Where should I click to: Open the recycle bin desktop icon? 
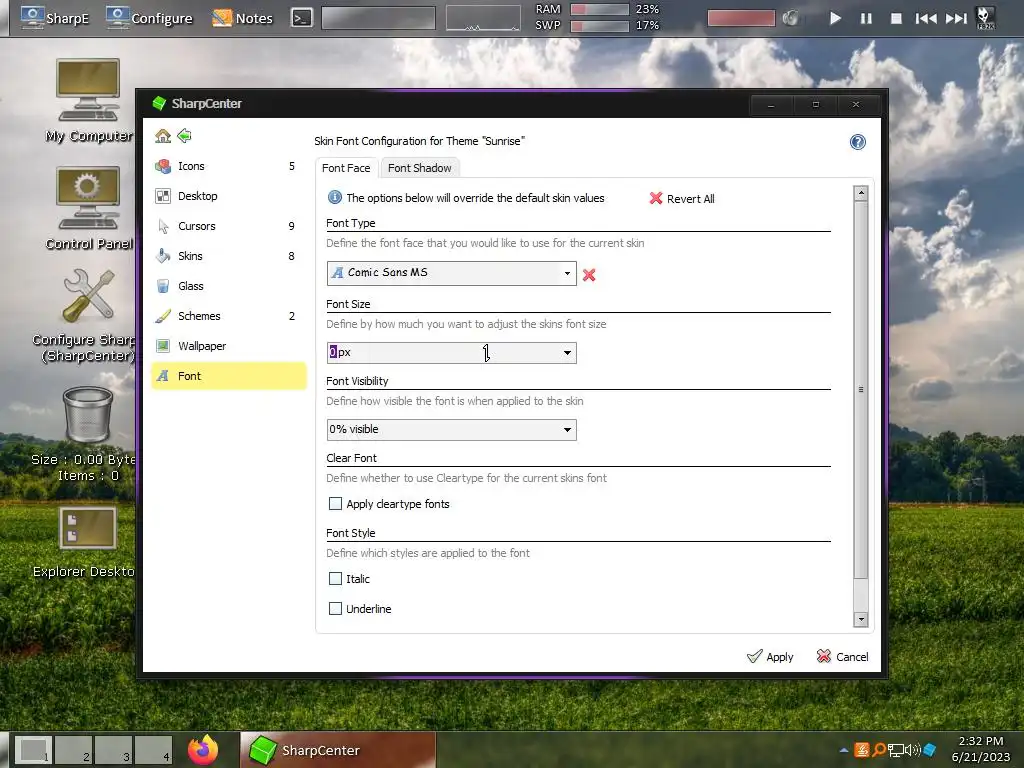click(x=87, y=433)
